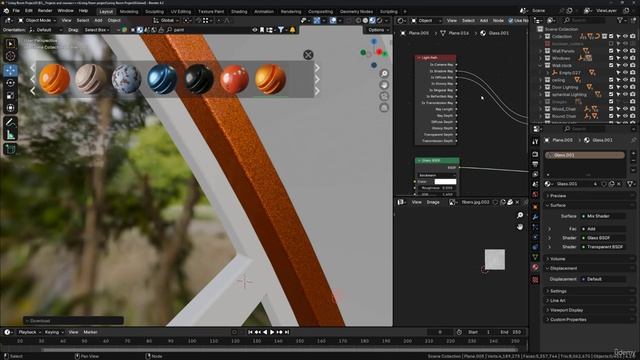The height and width of the screenshot is (360, 640).
Task: Hide the Windows collection with eye icon
Action: click(625, 58)
